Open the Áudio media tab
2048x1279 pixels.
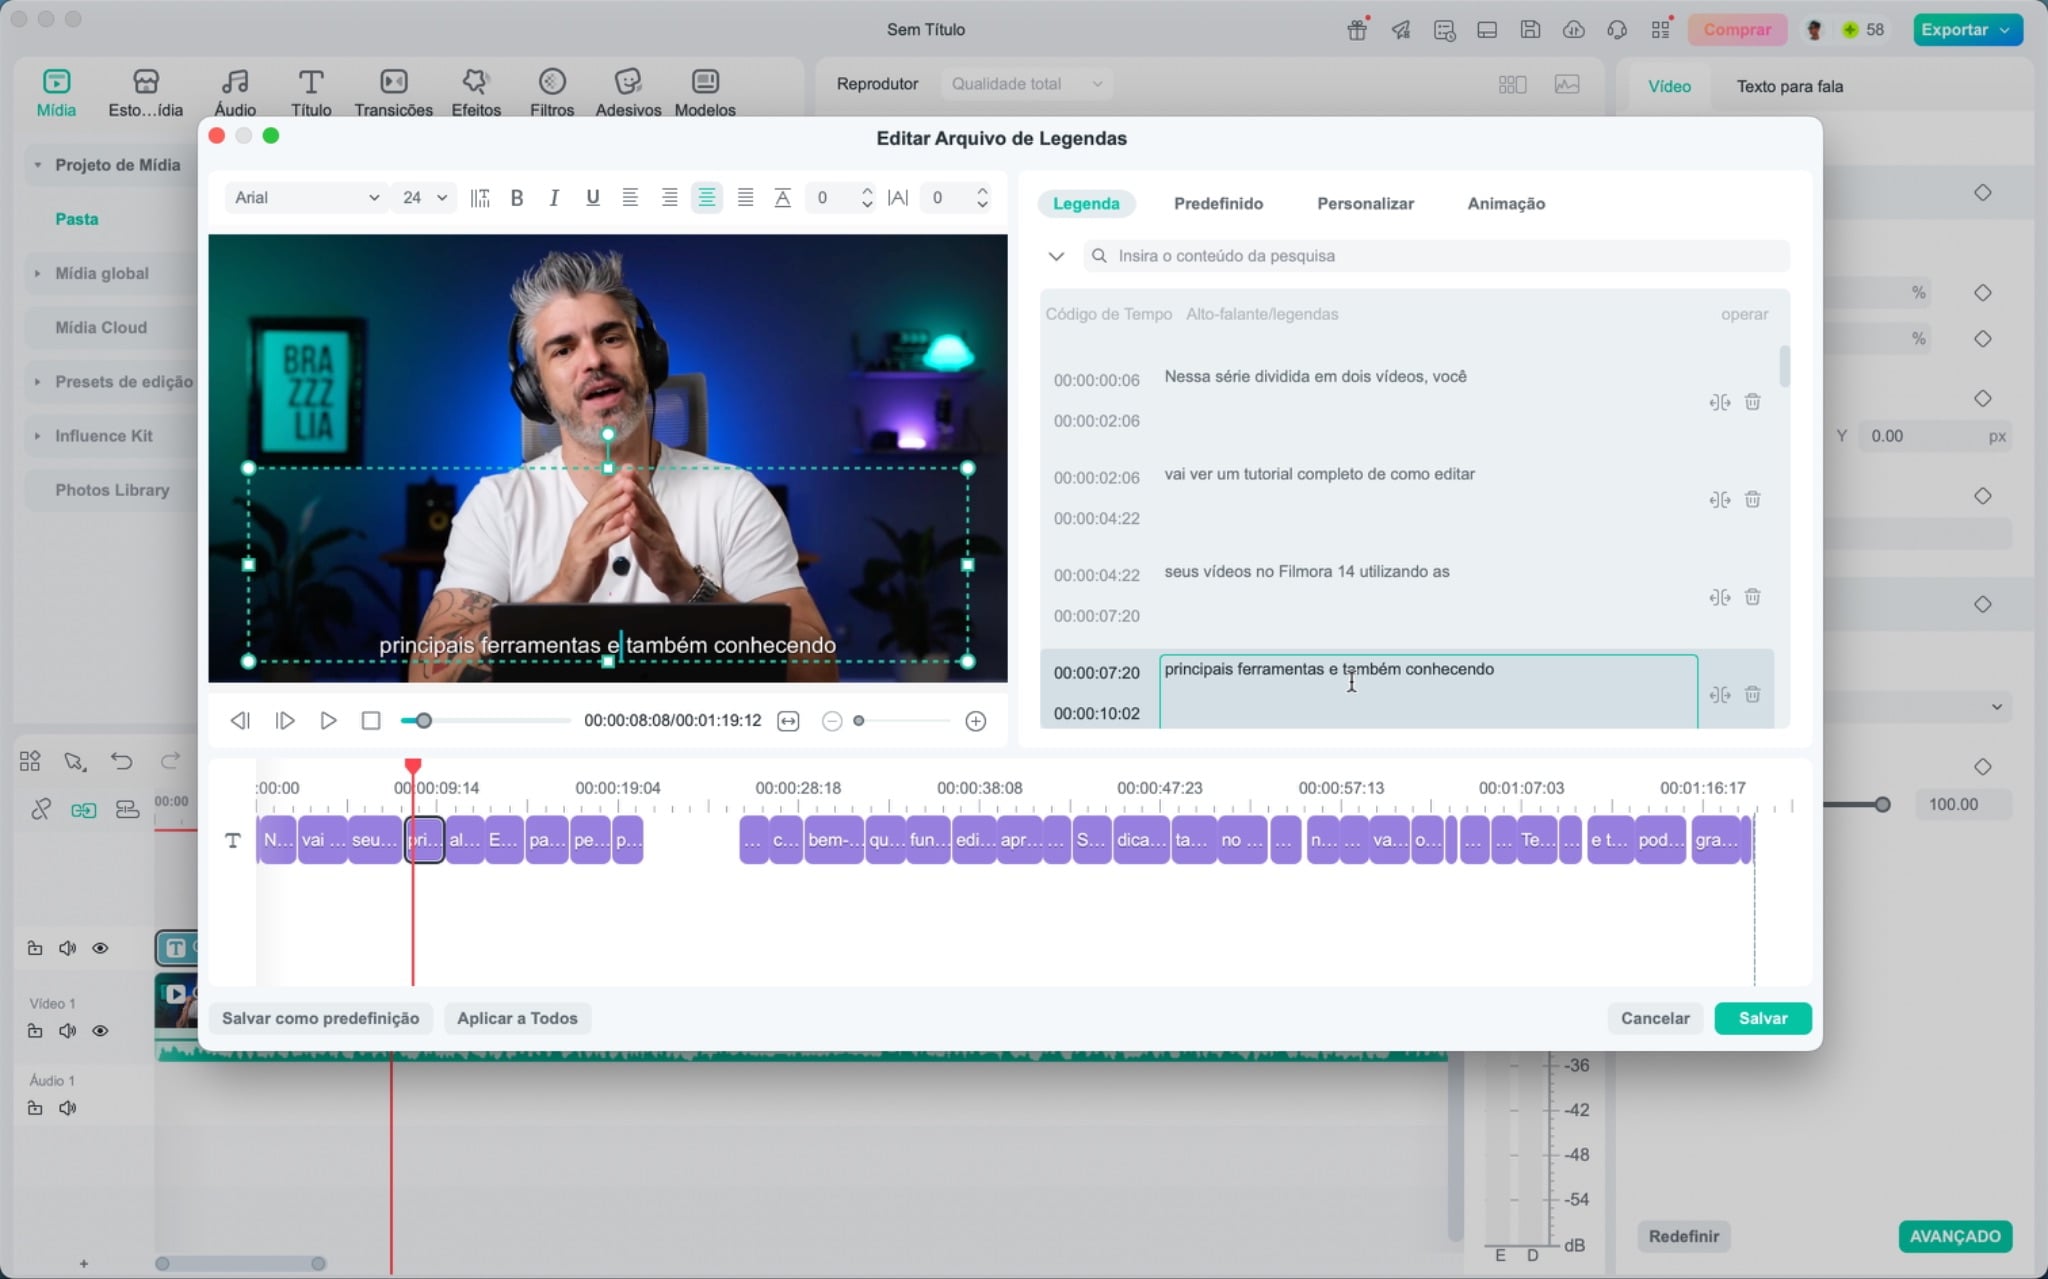(x=235, y=93)
